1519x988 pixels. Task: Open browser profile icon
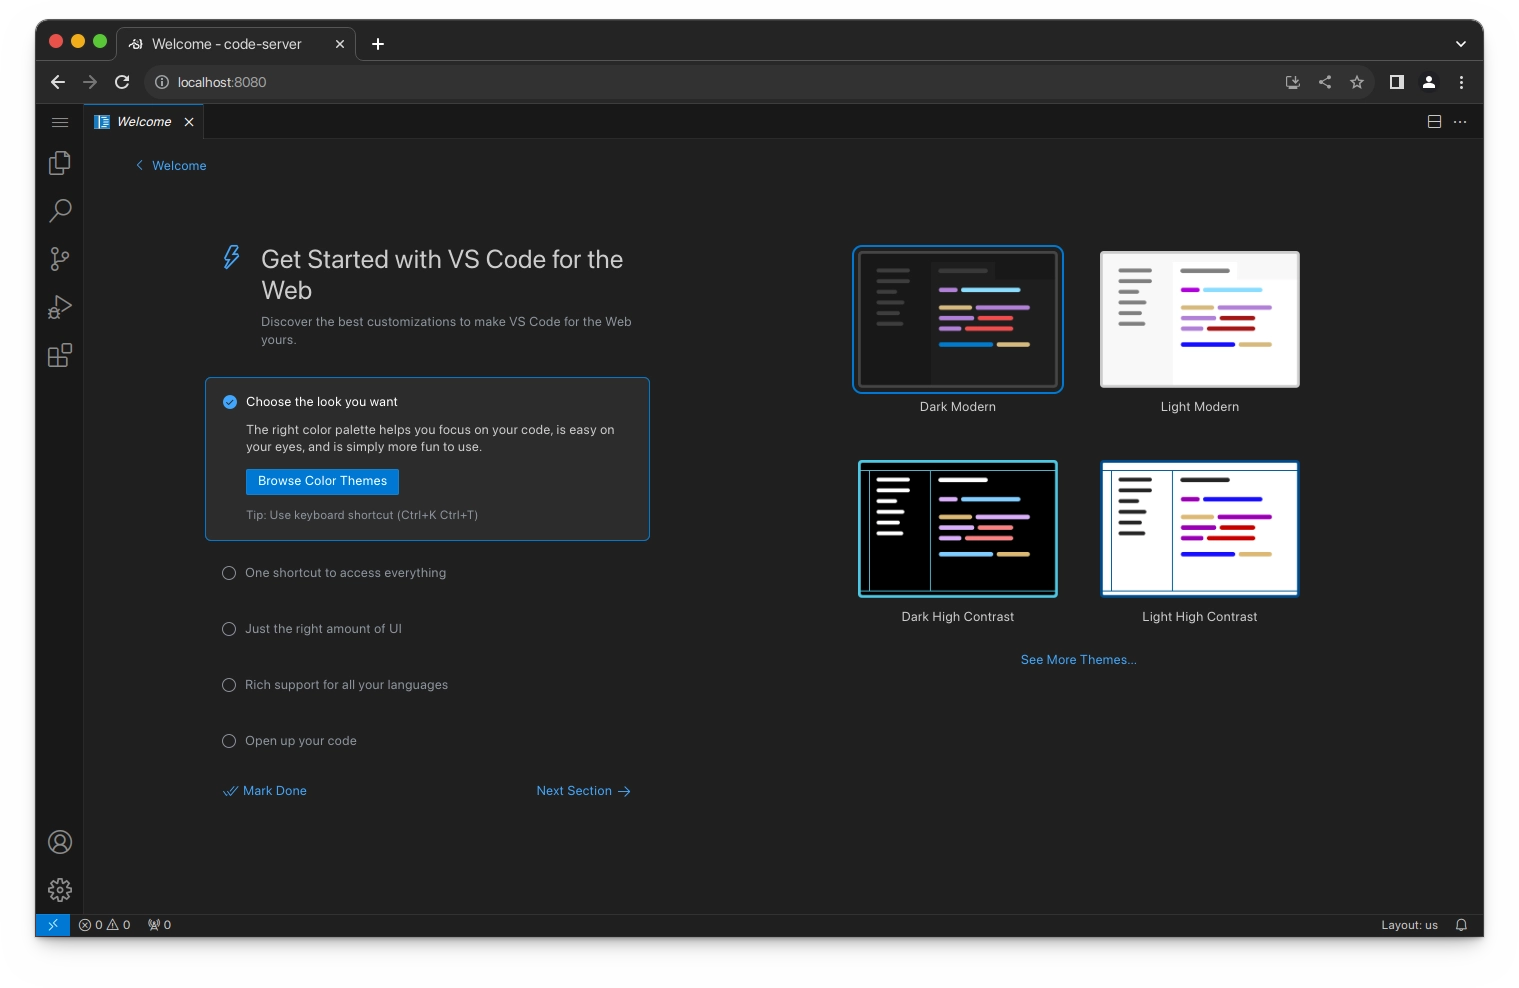click(1429, 82)
